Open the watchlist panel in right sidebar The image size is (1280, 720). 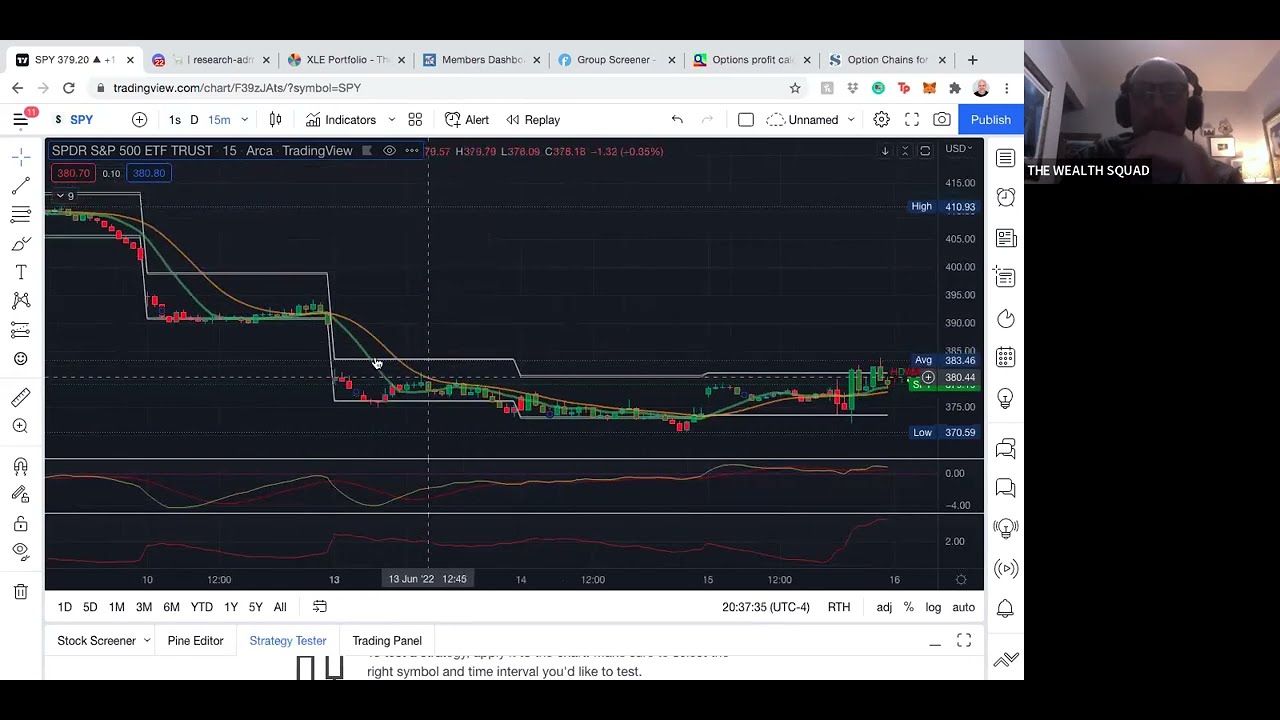pos(1006,158)
